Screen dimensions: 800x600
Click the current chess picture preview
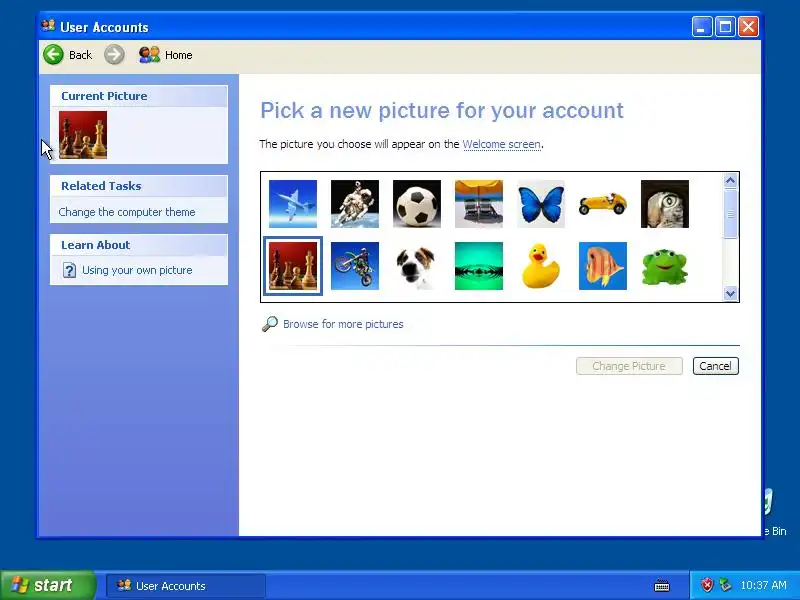(x=83, y=135)
